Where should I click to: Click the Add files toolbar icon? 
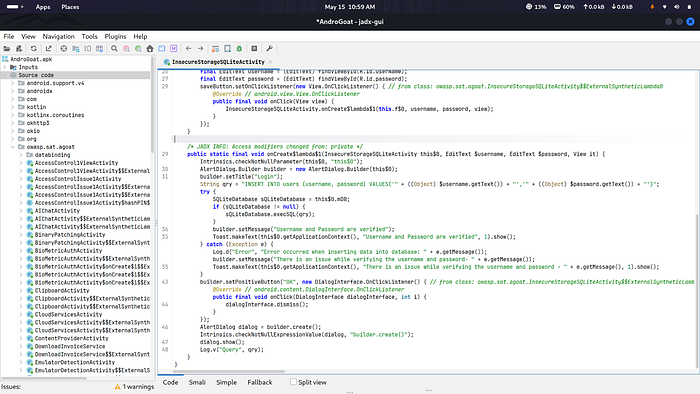[19, 49]
